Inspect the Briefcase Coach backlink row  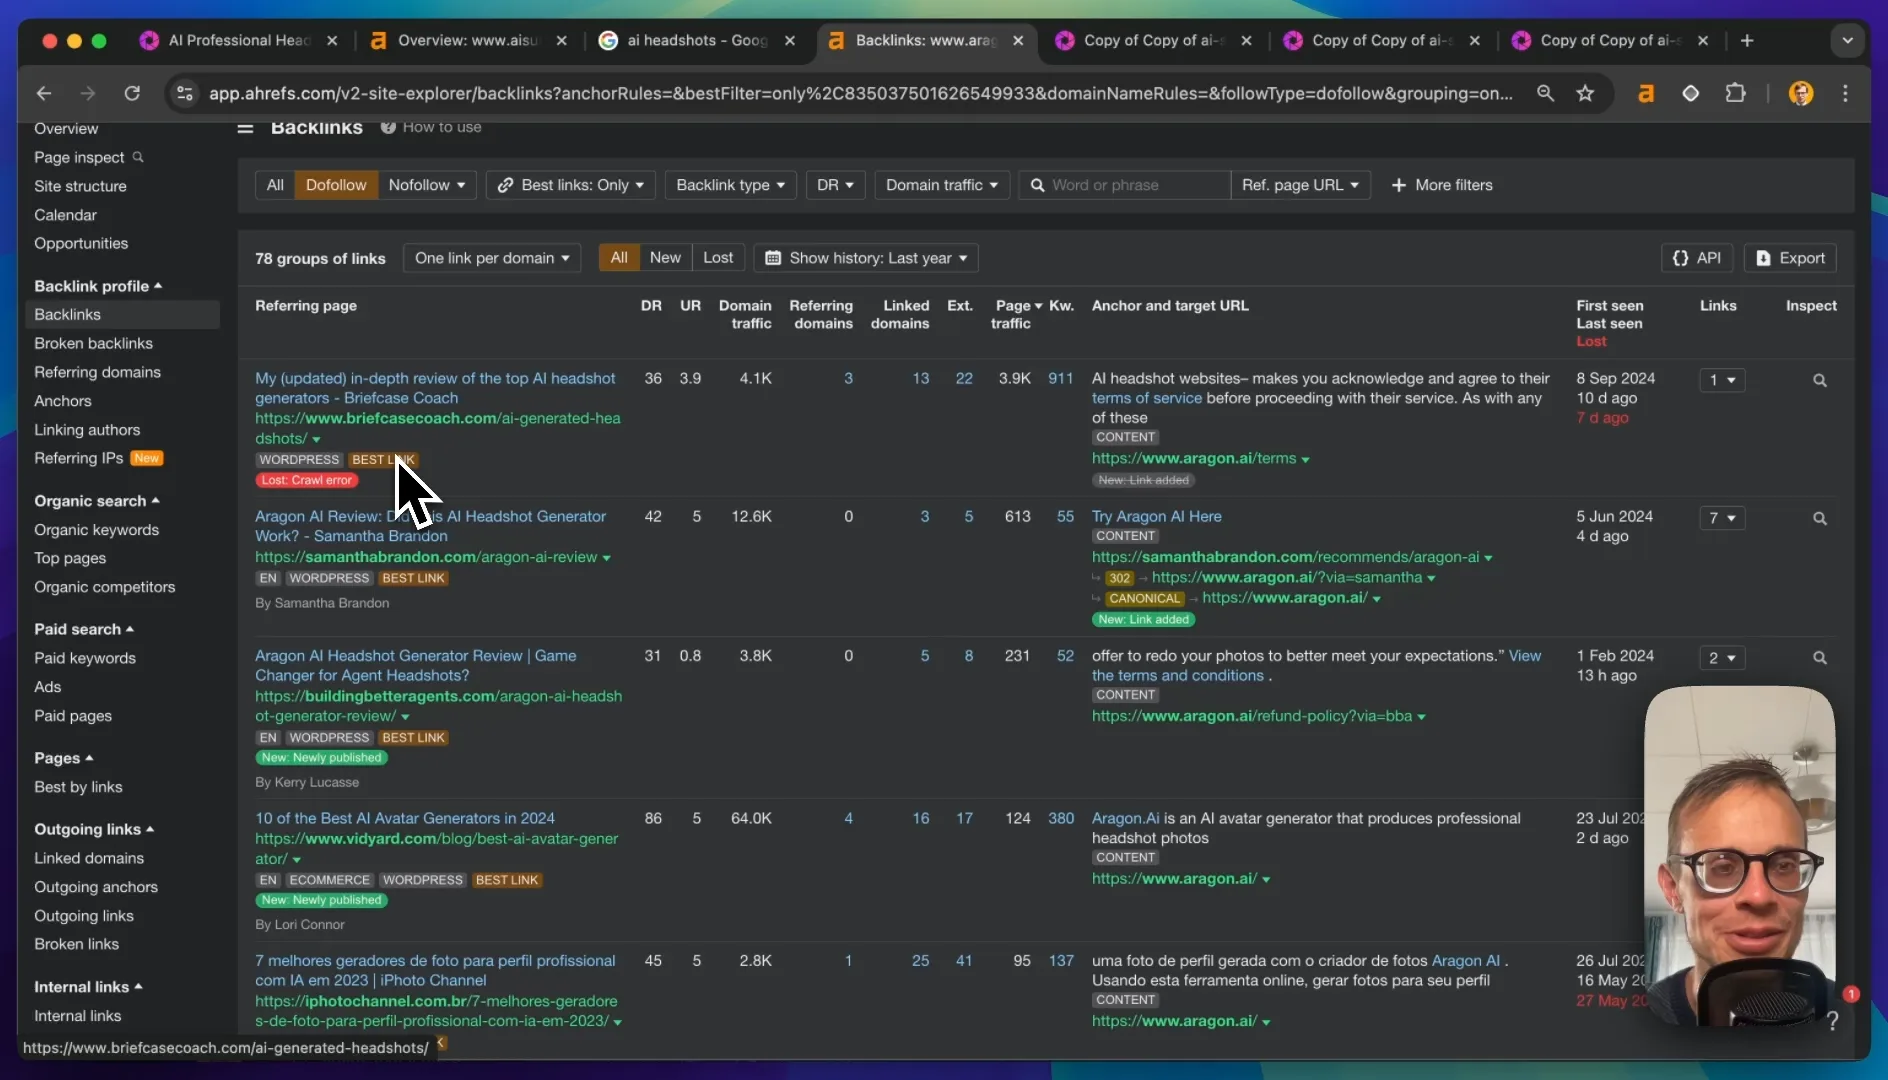tap(1820, 380)
